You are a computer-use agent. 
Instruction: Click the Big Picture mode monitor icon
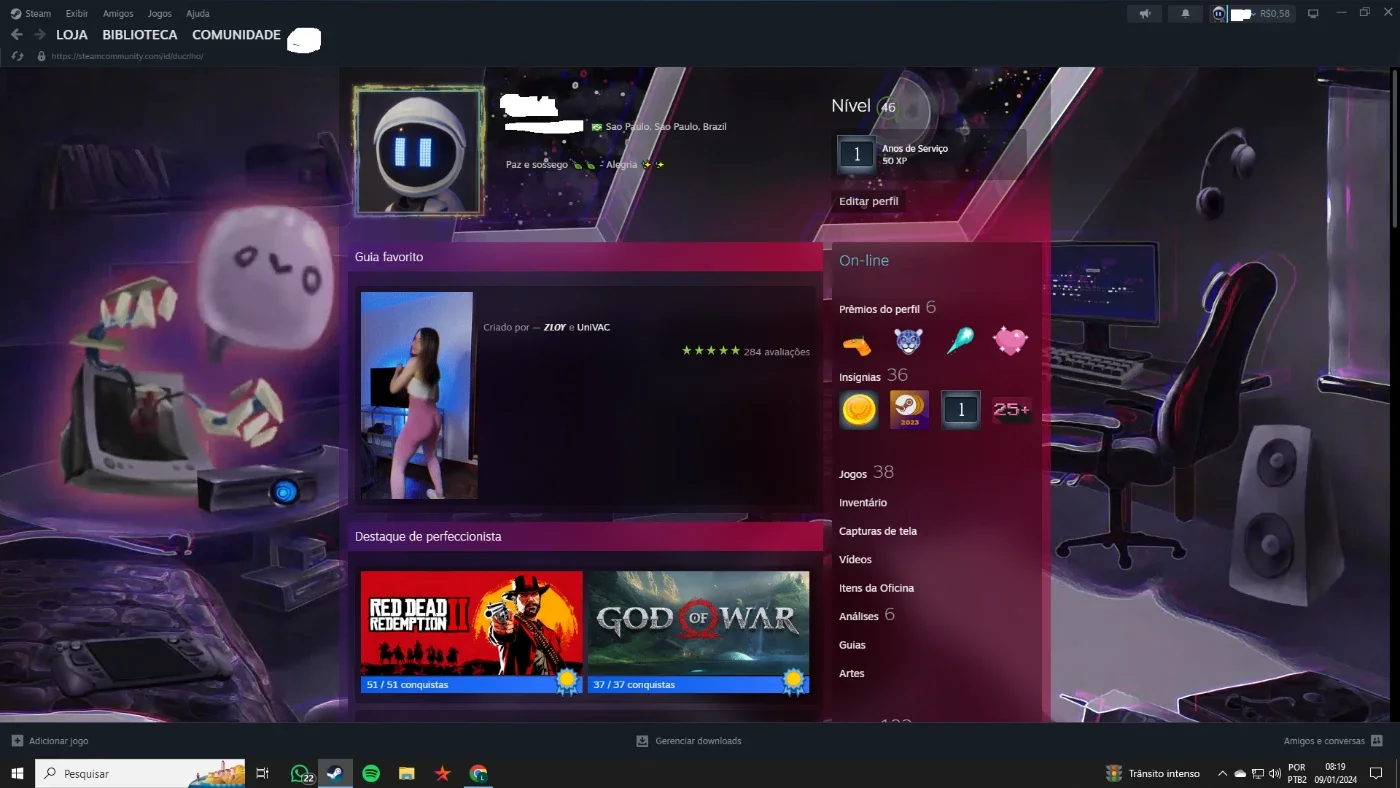pos(1313,14)
